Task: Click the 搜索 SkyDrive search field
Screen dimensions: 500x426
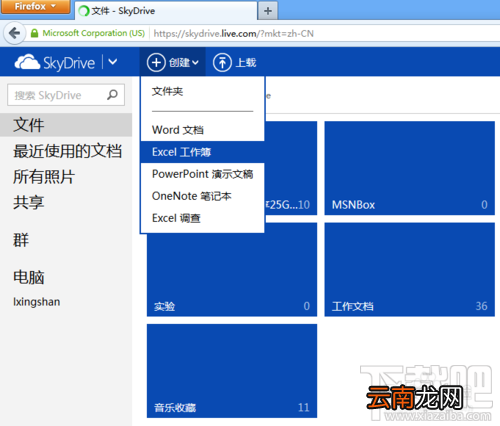Action: (66, 95)
